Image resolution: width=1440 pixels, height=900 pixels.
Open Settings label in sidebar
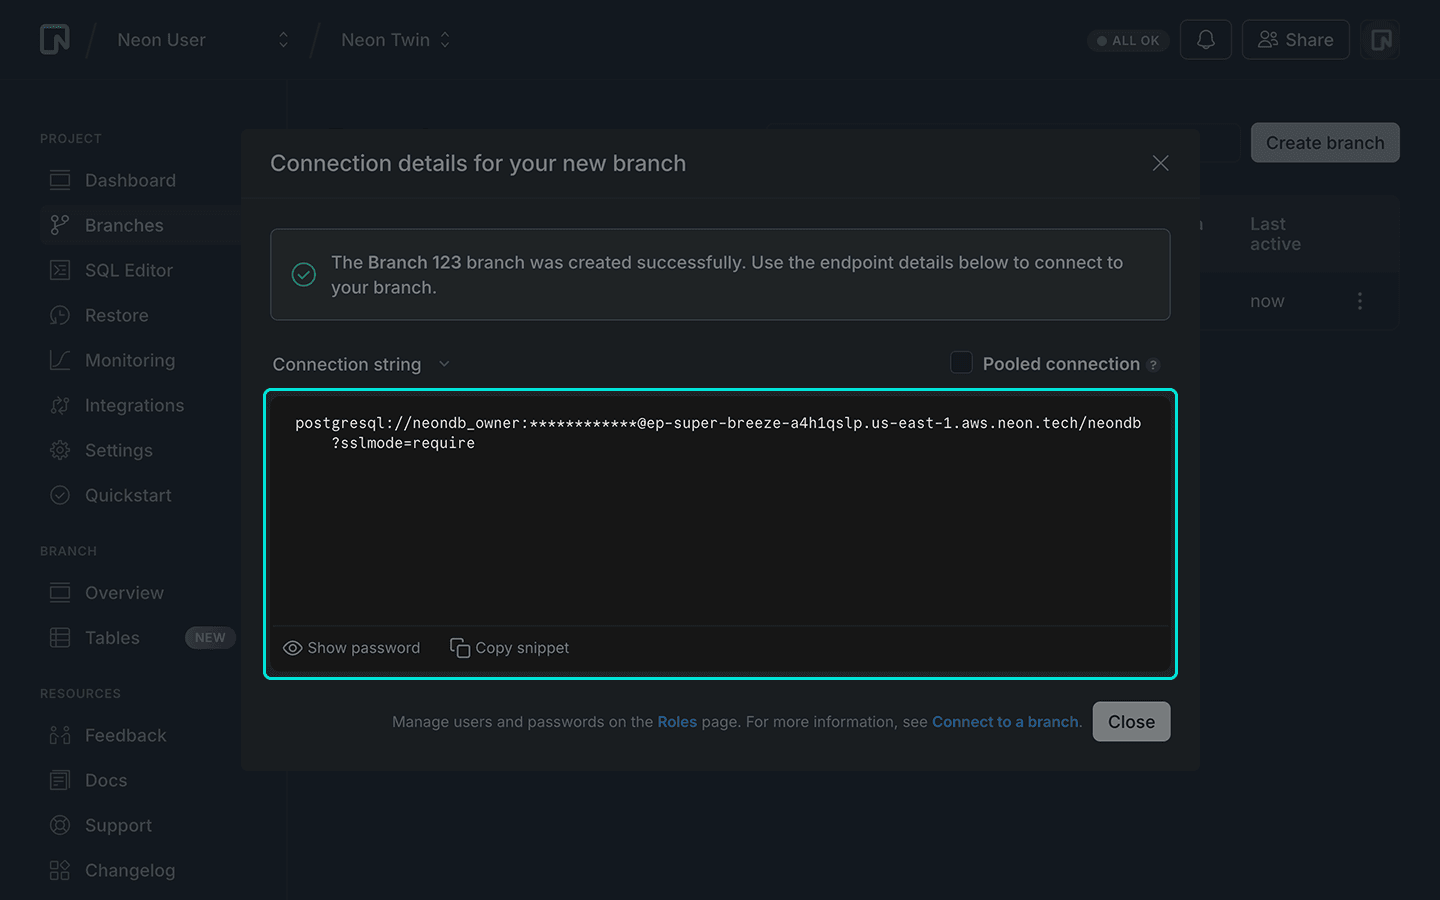(x=119, y=450)
